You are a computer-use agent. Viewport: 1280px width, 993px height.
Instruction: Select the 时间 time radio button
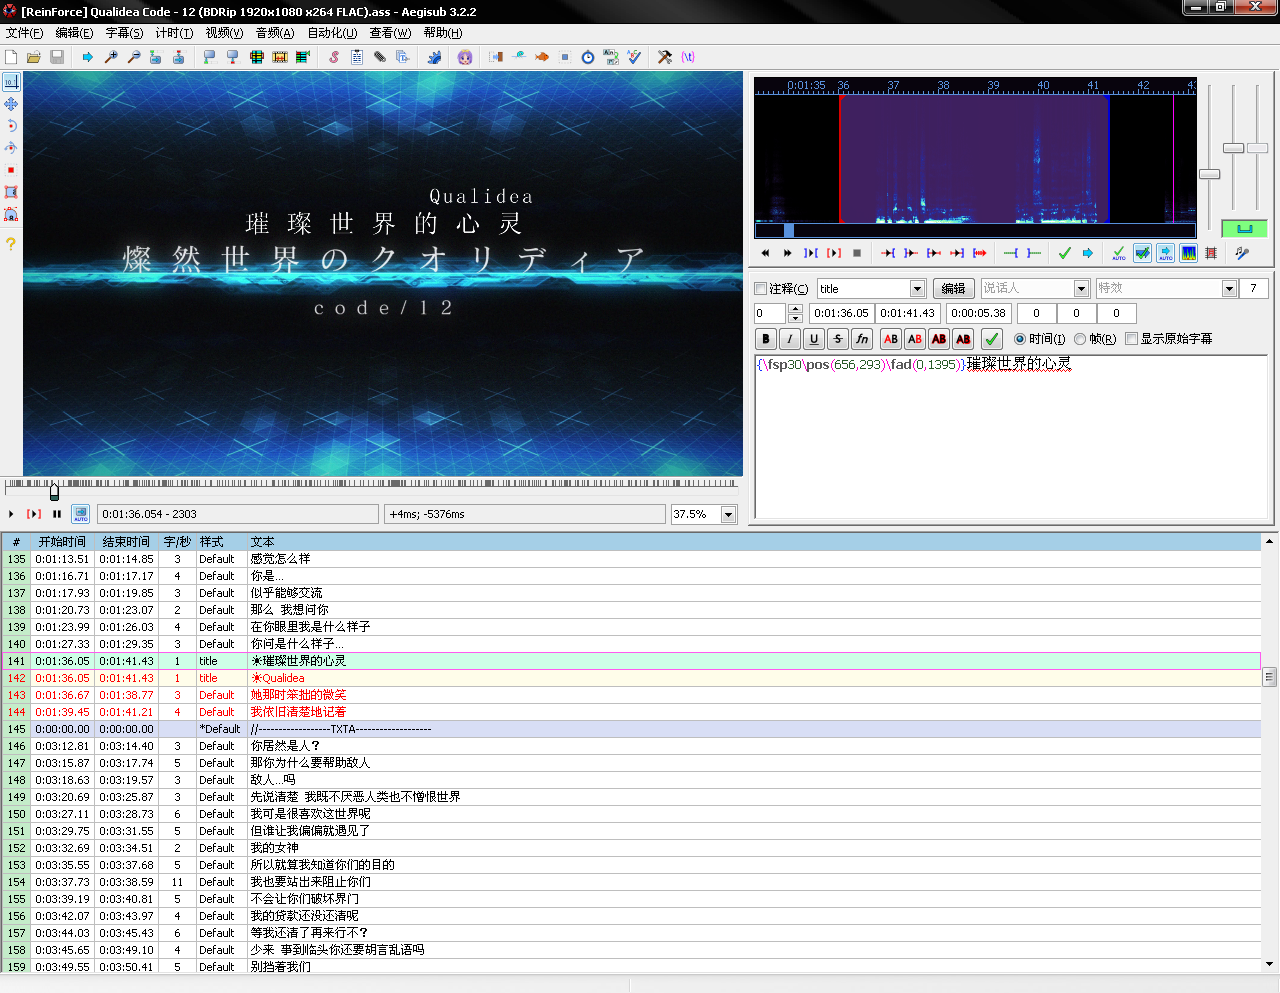click(x=1020, y=339)
